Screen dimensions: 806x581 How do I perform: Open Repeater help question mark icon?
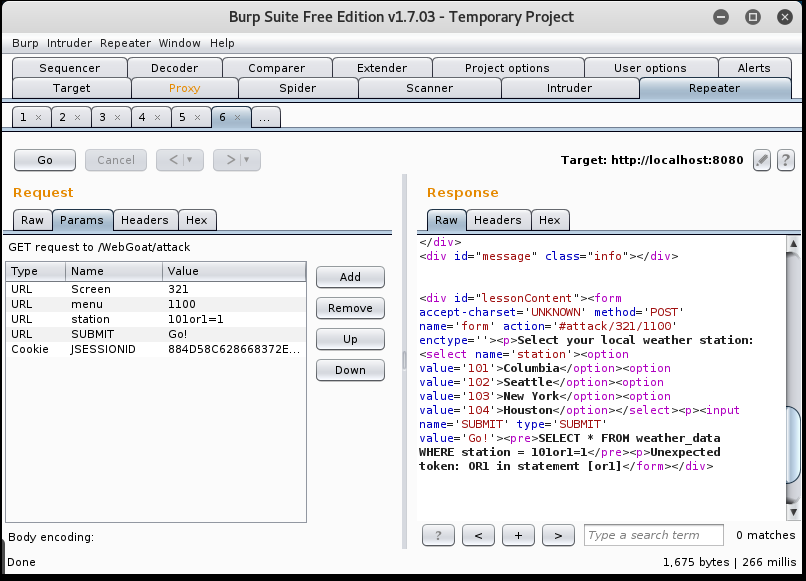[785, 160]
